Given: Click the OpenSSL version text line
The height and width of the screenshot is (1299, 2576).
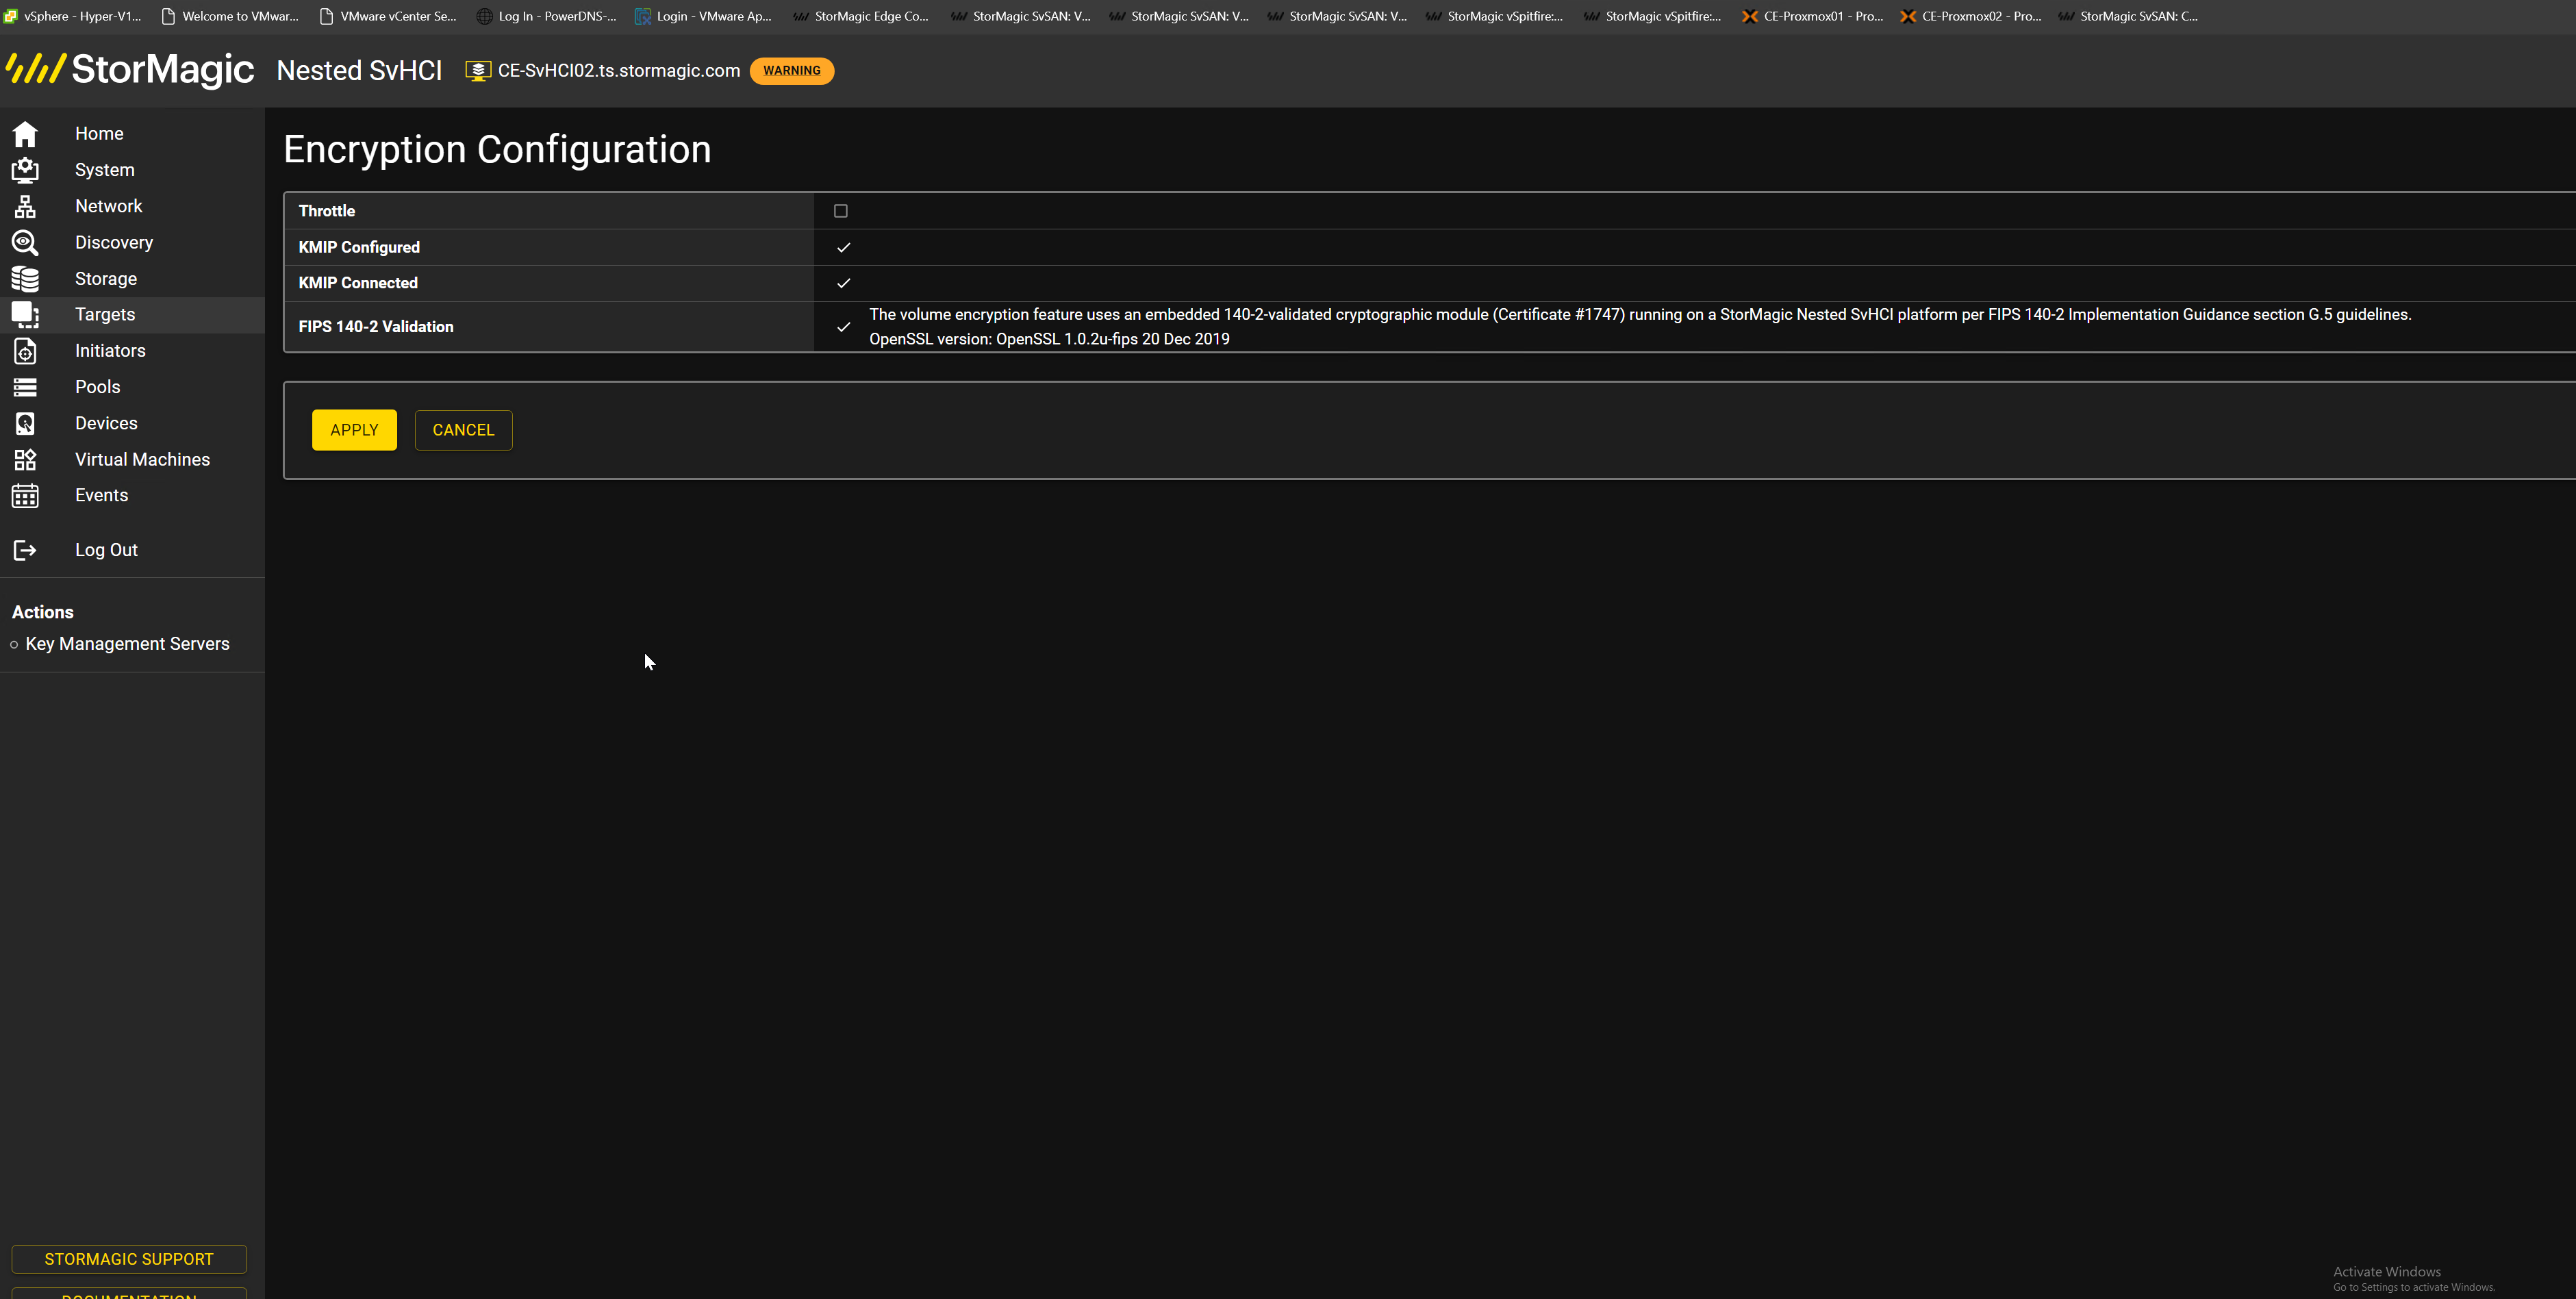Looking at the screenshot, I should click(x=1049, y=339).
